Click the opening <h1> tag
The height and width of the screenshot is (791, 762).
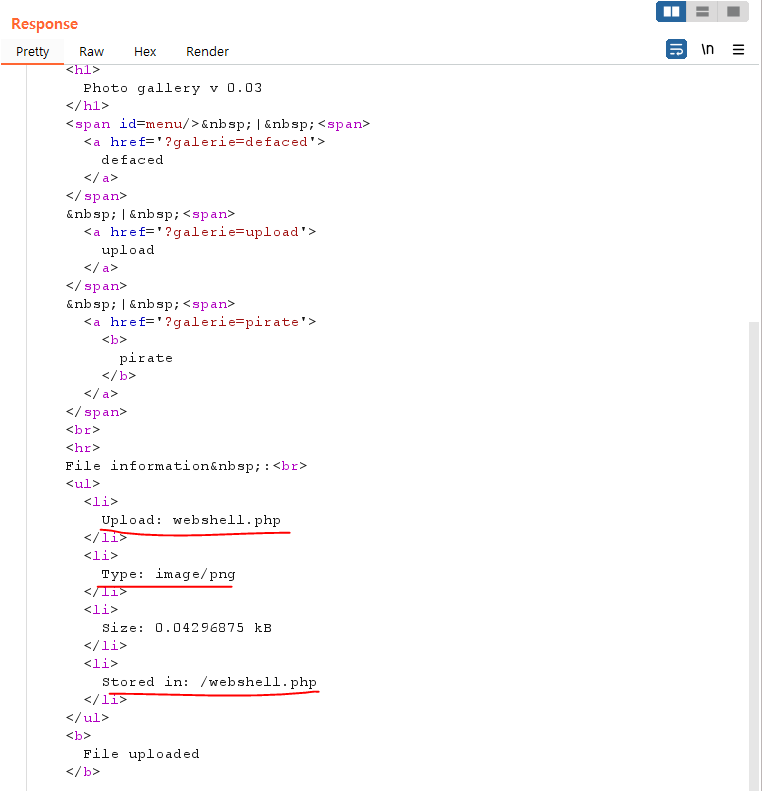point(83,70)
